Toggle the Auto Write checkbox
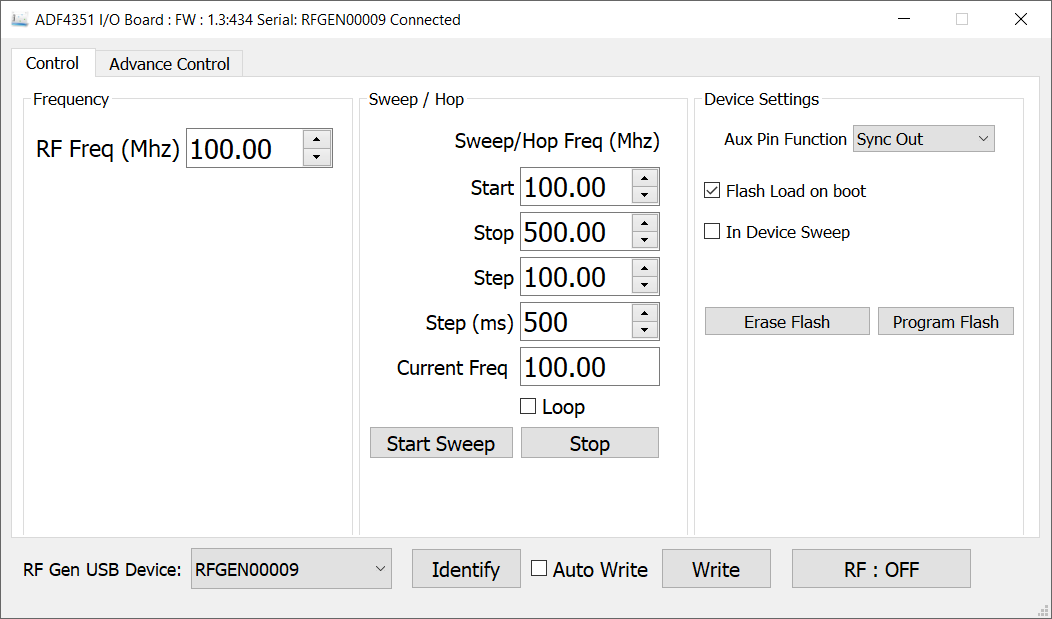The image size is (1052, 619). (539, 569)
